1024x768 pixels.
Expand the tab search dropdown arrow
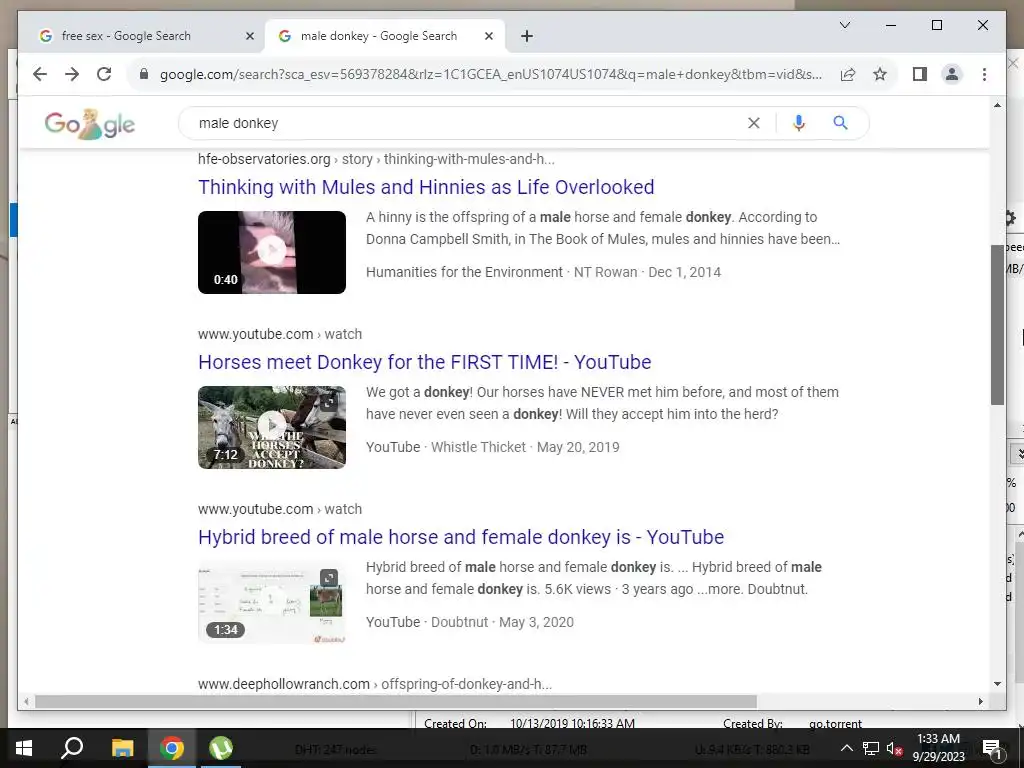point(844,25)
